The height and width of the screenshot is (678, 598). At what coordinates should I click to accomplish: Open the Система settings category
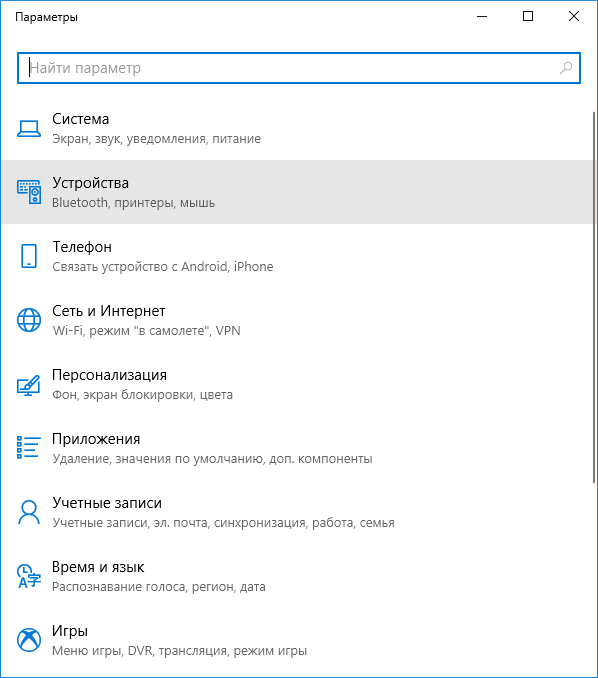click(x=297, y=128)
